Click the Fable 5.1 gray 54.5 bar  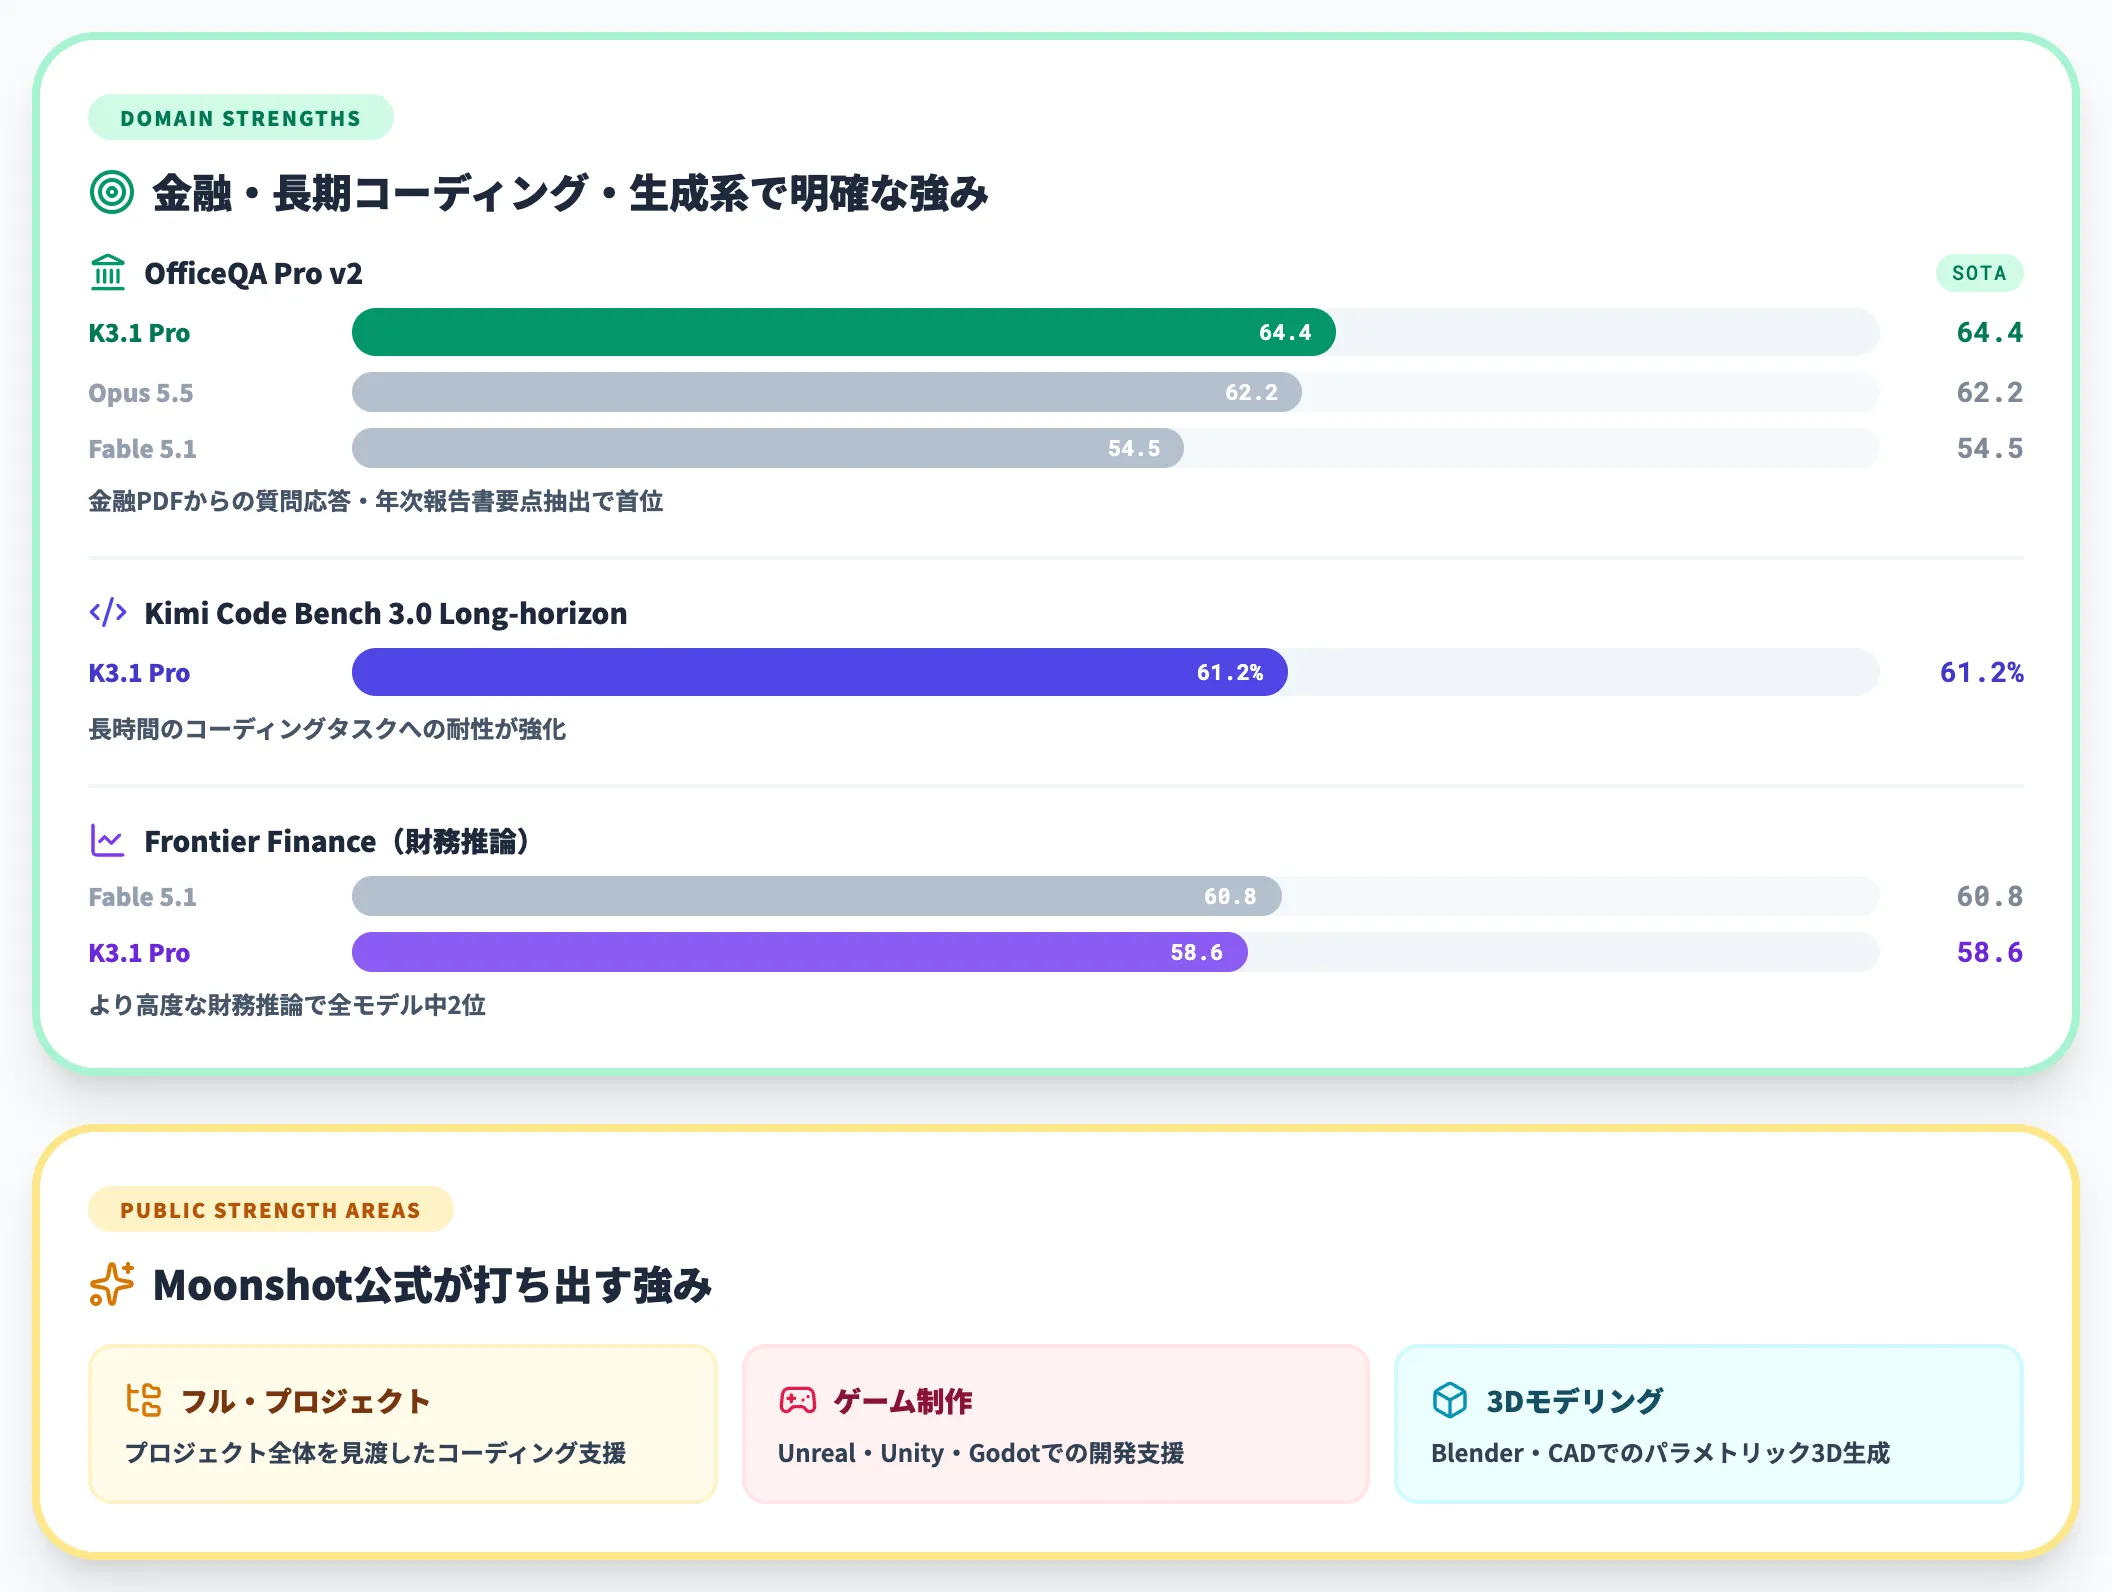(767, 448)
